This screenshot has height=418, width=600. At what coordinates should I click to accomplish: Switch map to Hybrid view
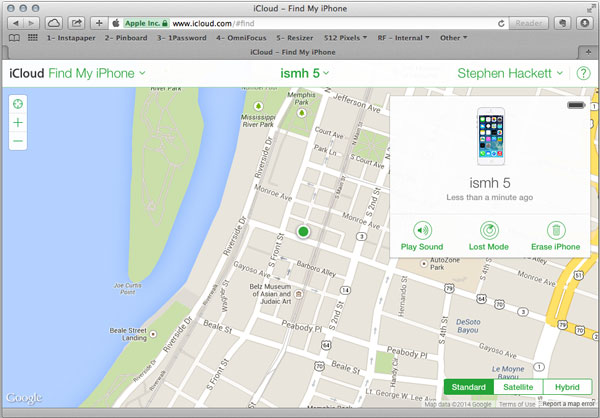[567, 387]
